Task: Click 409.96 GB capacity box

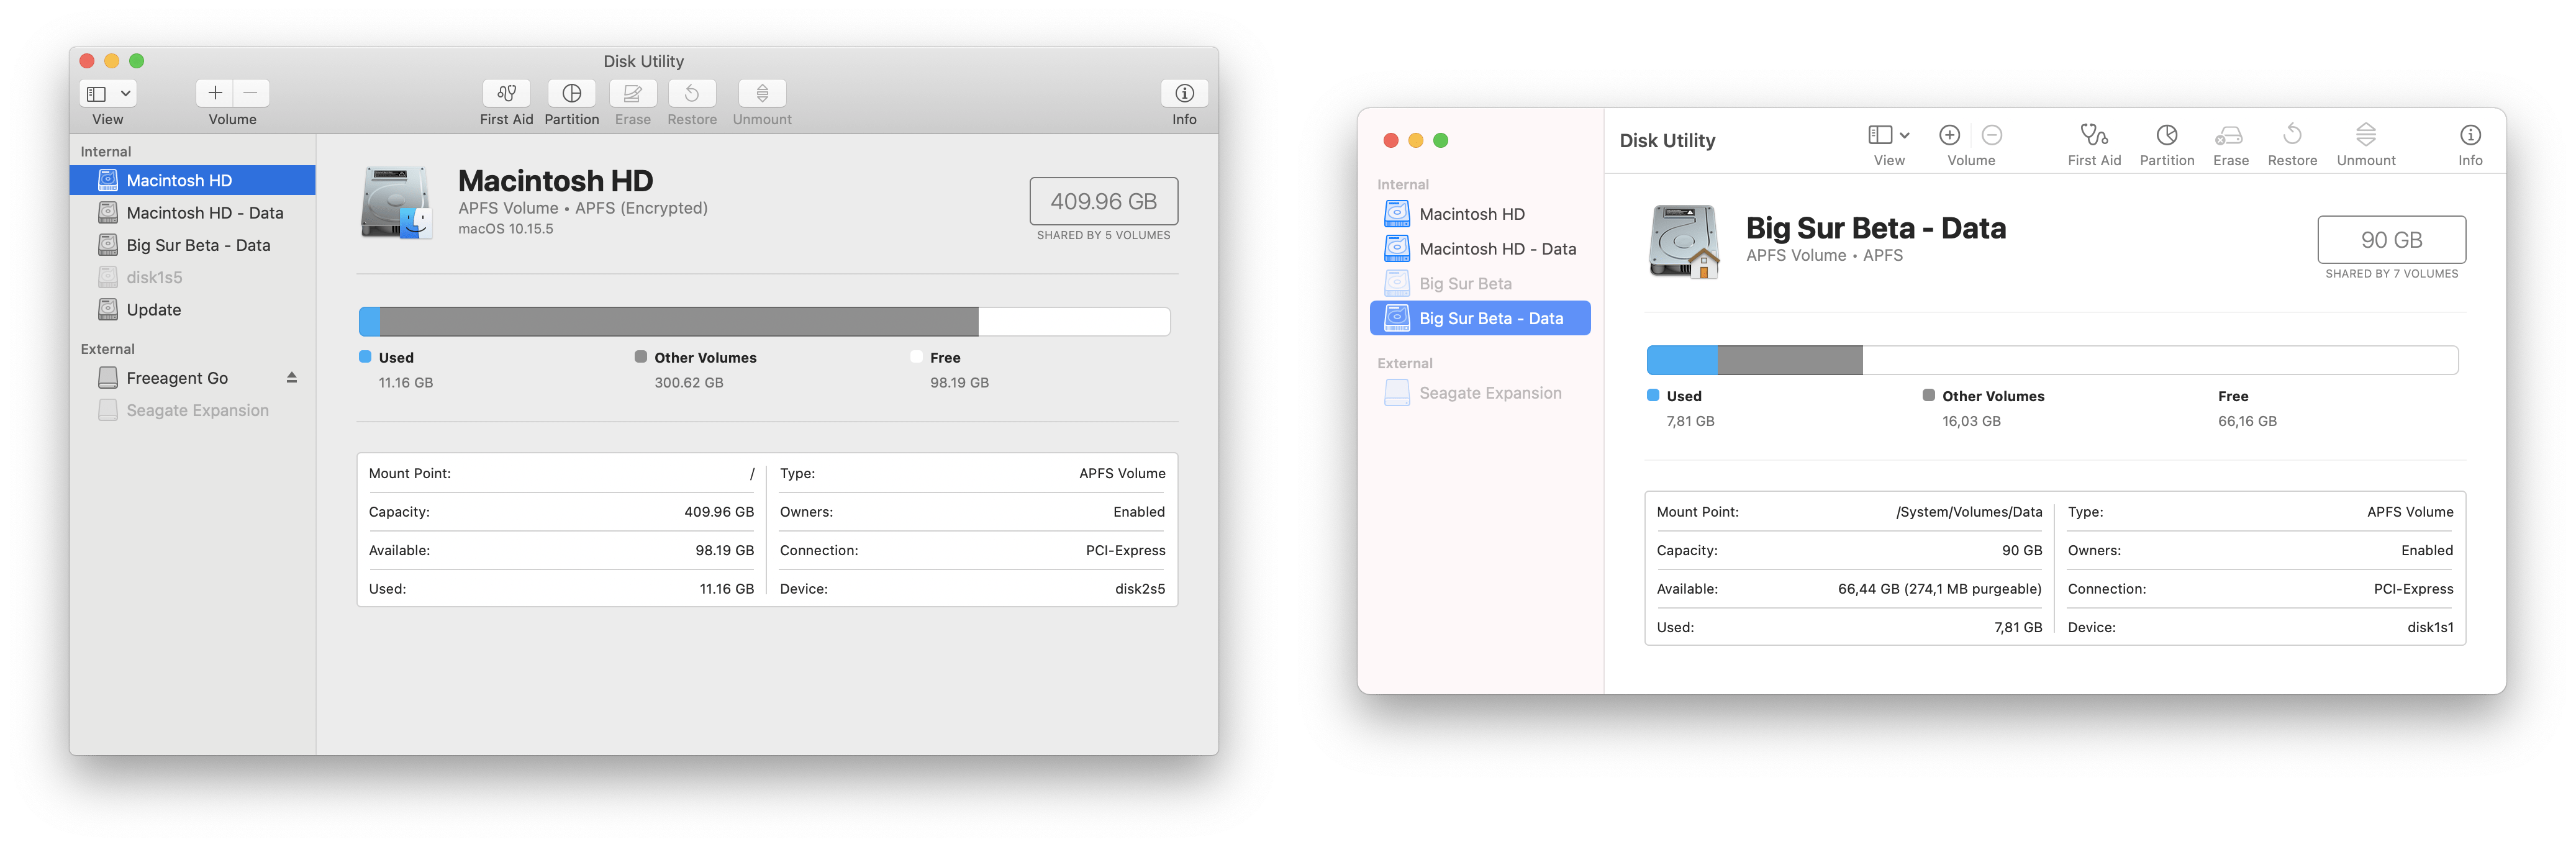Action: pyautogui.click(x=1103, y=201)
